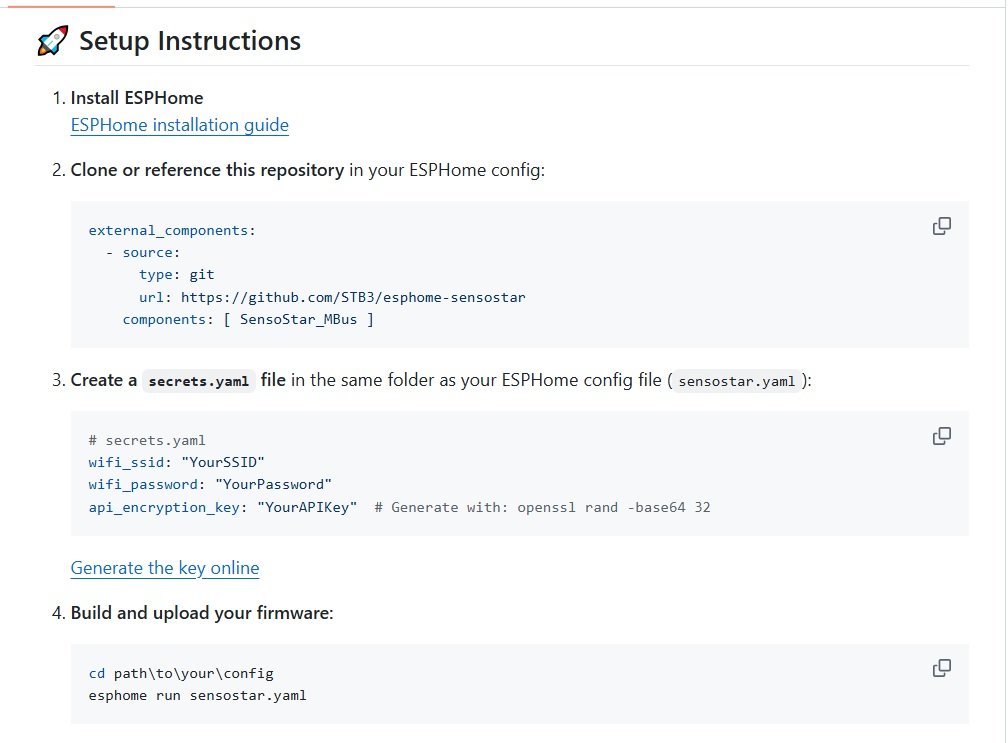Click the openssl rand comment text
This screenshot has width=1008, height=743.
coord(542,507)
